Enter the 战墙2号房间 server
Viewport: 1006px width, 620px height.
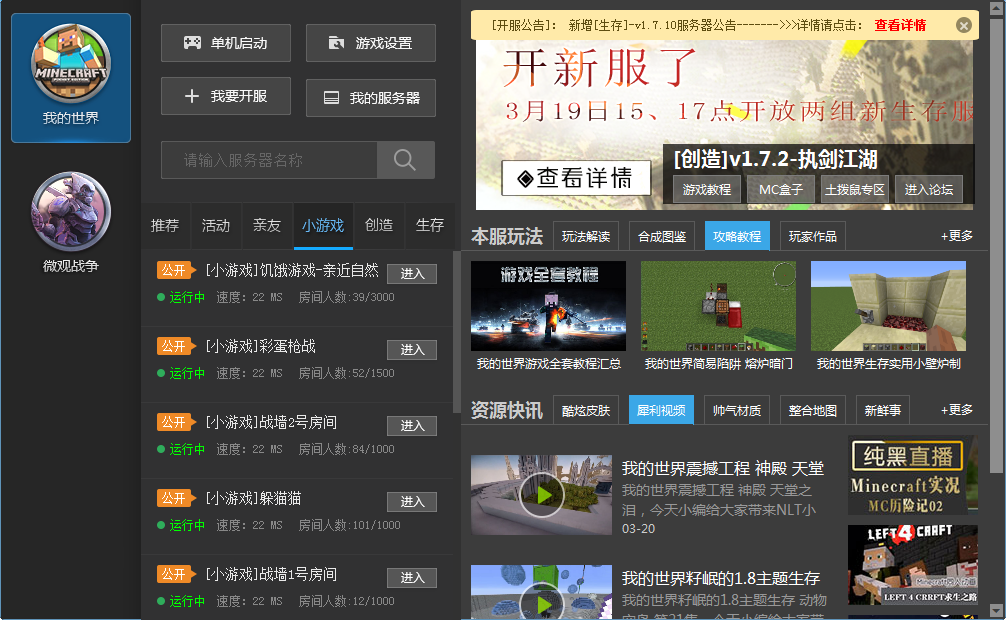(x=412, y=426)
